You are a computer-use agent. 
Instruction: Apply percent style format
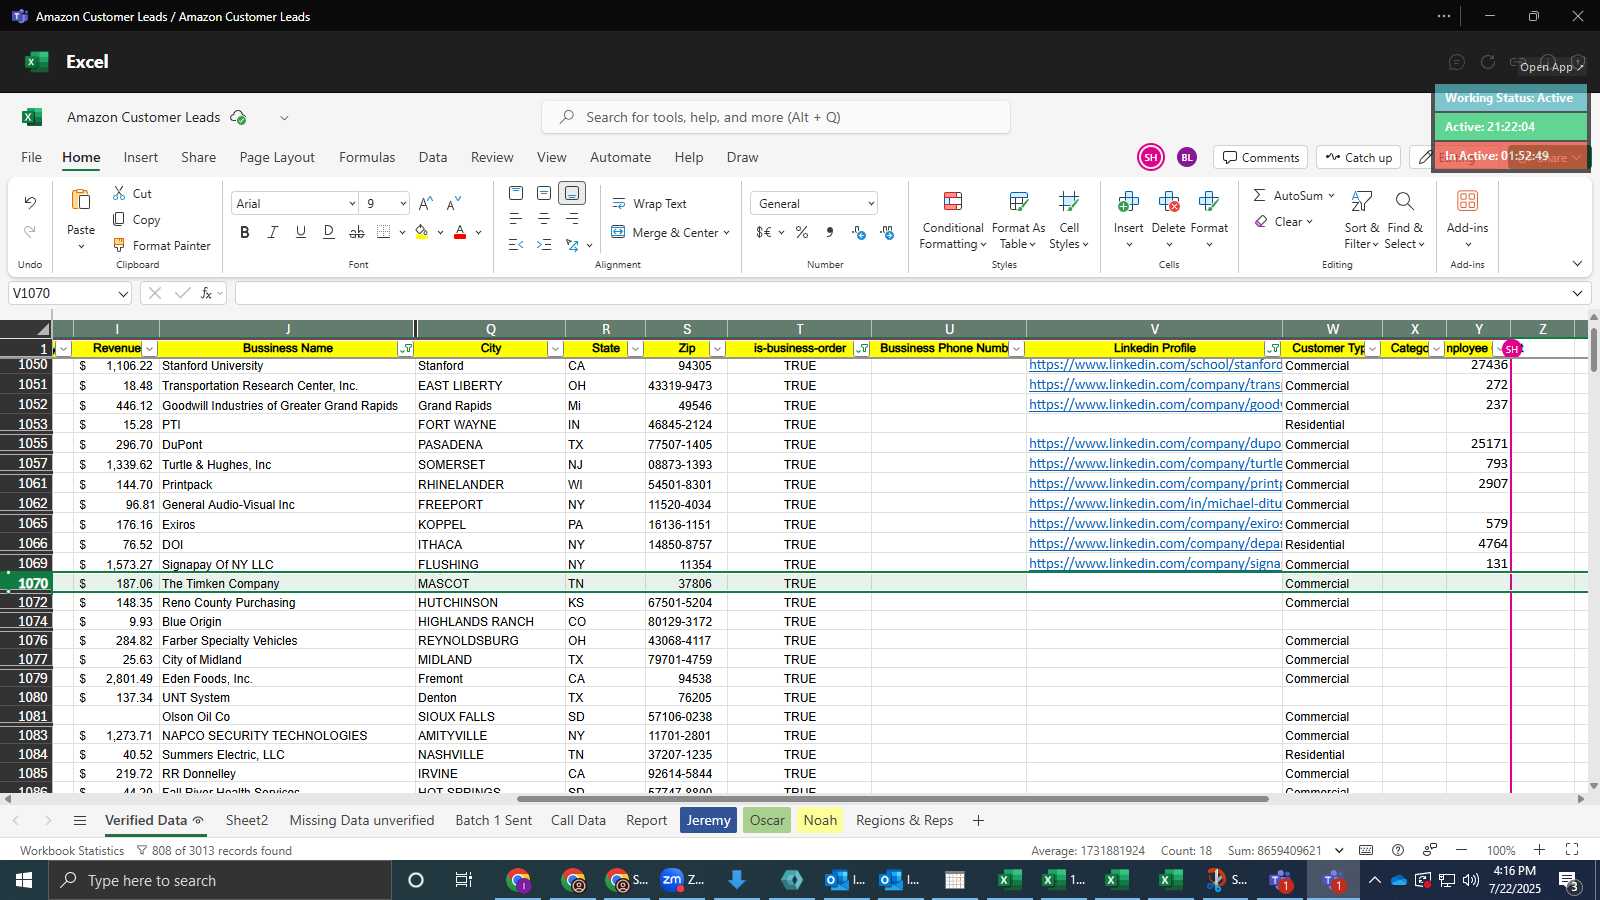click(801, 232)
